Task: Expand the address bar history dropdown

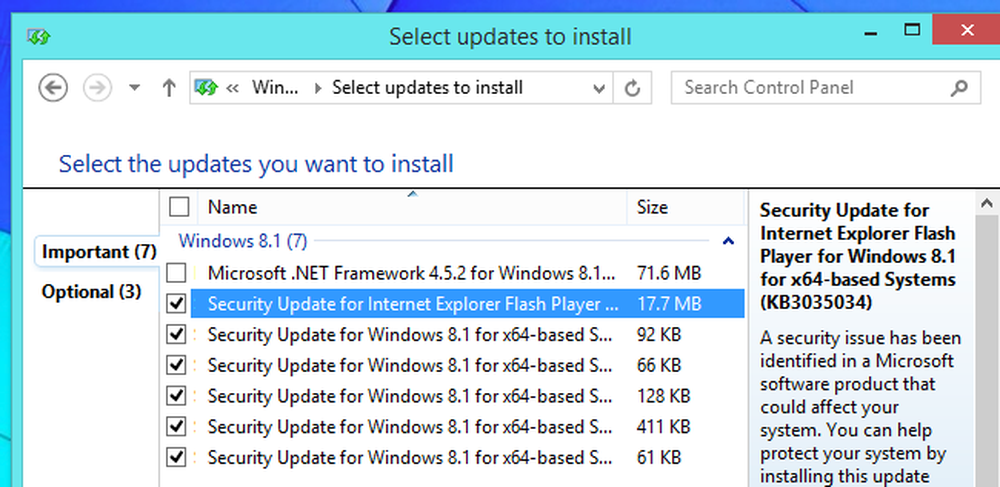Action: (x=599, y=88)
